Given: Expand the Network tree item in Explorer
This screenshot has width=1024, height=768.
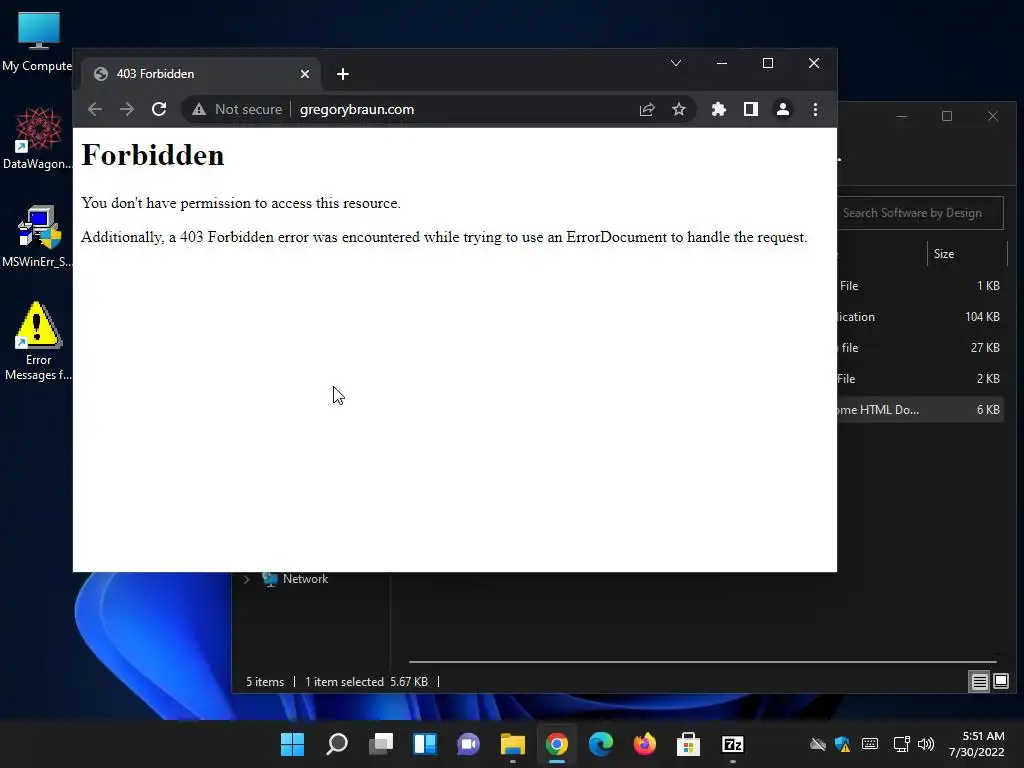Looking at the screenshot, I should [247, 579].
